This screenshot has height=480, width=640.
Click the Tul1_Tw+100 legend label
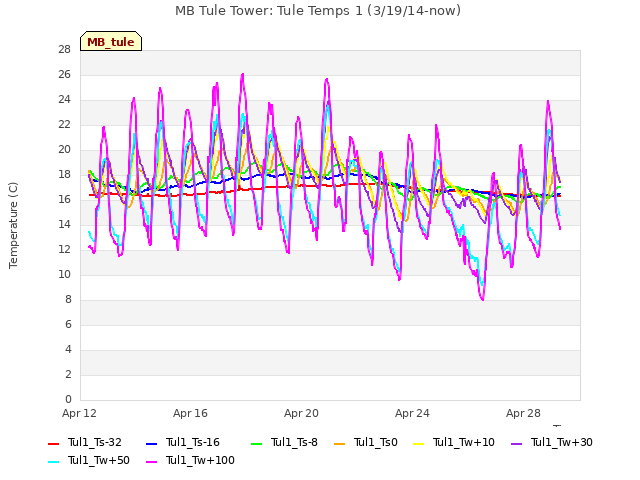[200, 460]
